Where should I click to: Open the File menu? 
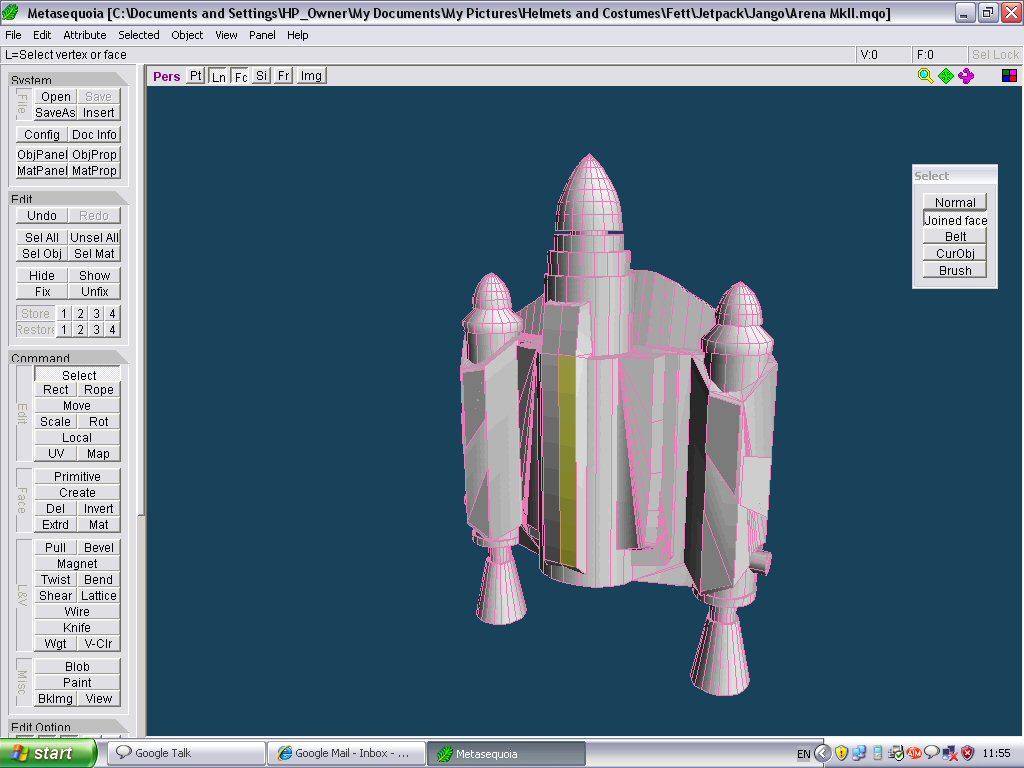[13, 35]
